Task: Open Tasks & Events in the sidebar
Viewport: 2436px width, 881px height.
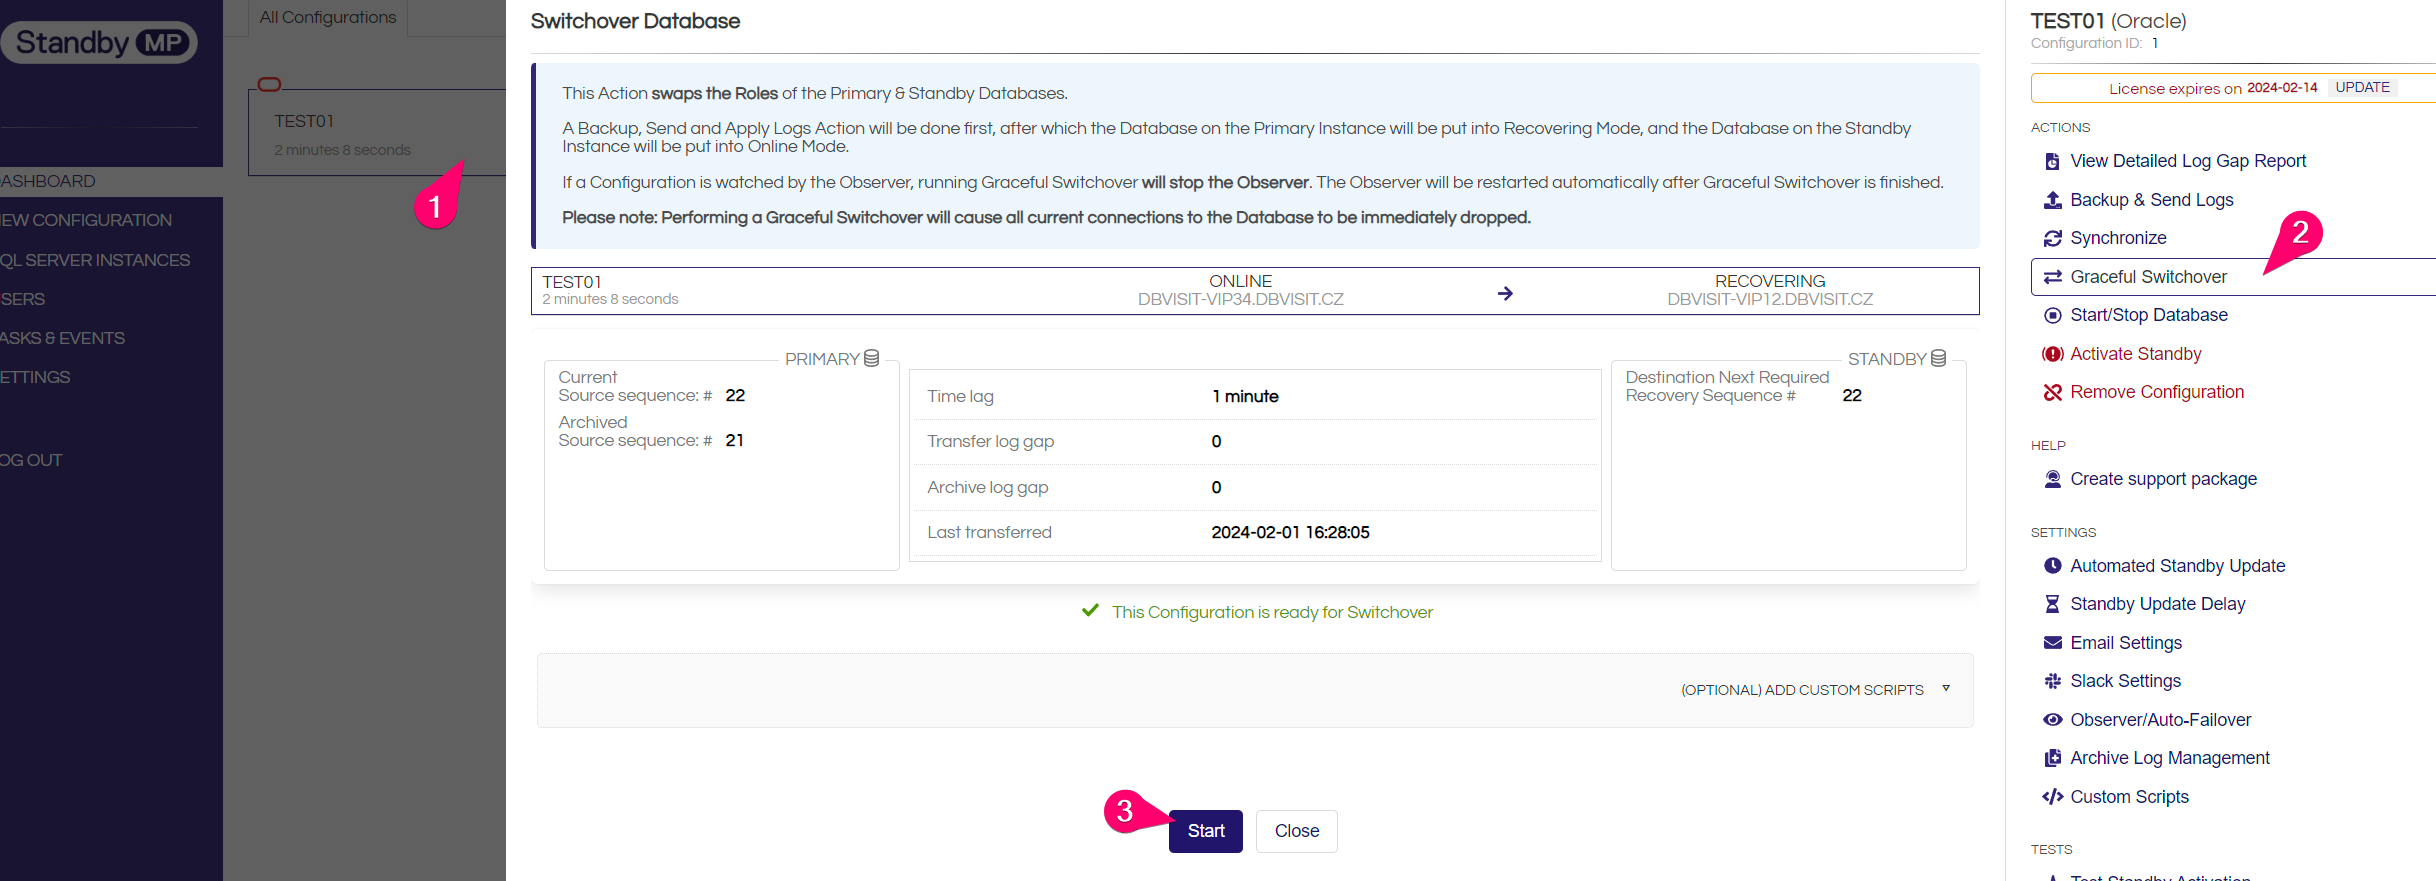Action: coord(62,338)
